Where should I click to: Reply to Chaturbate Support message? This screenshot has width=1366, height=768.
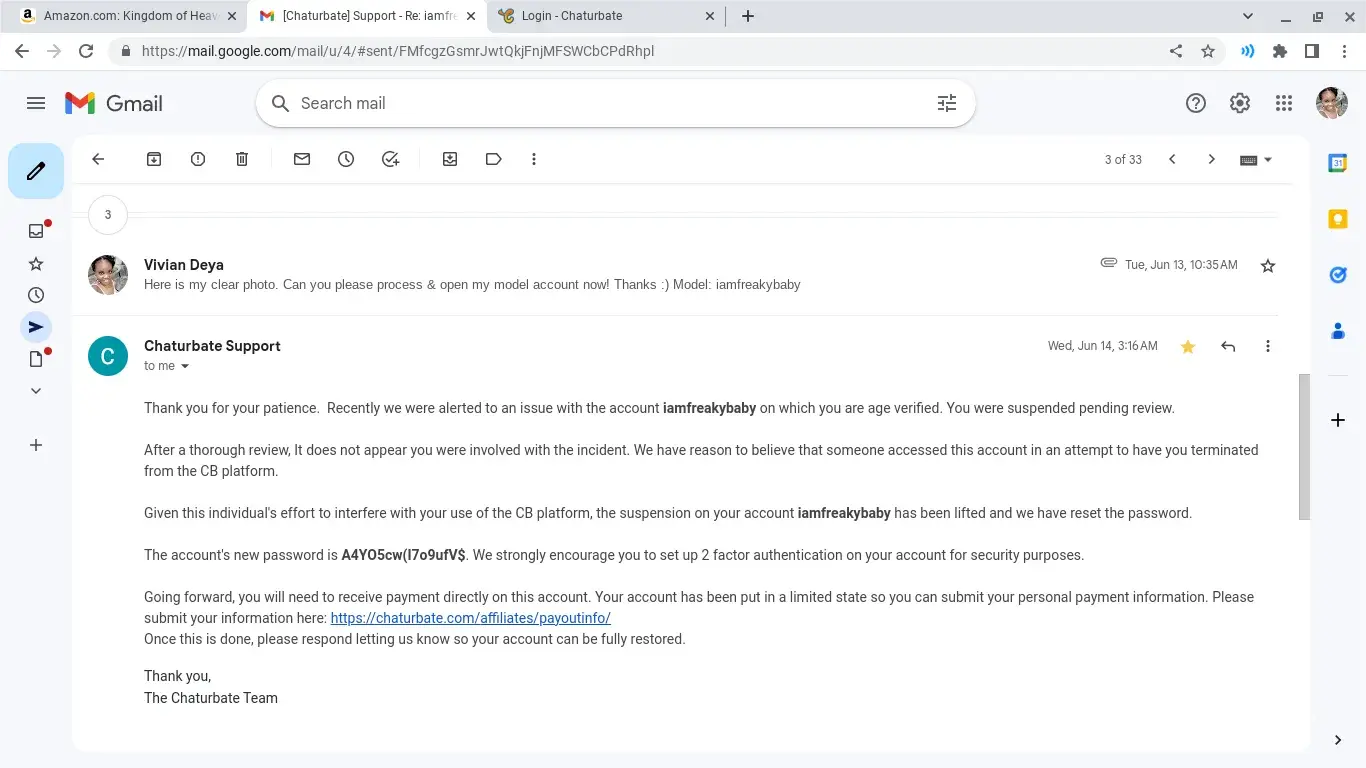(1228, 346)
